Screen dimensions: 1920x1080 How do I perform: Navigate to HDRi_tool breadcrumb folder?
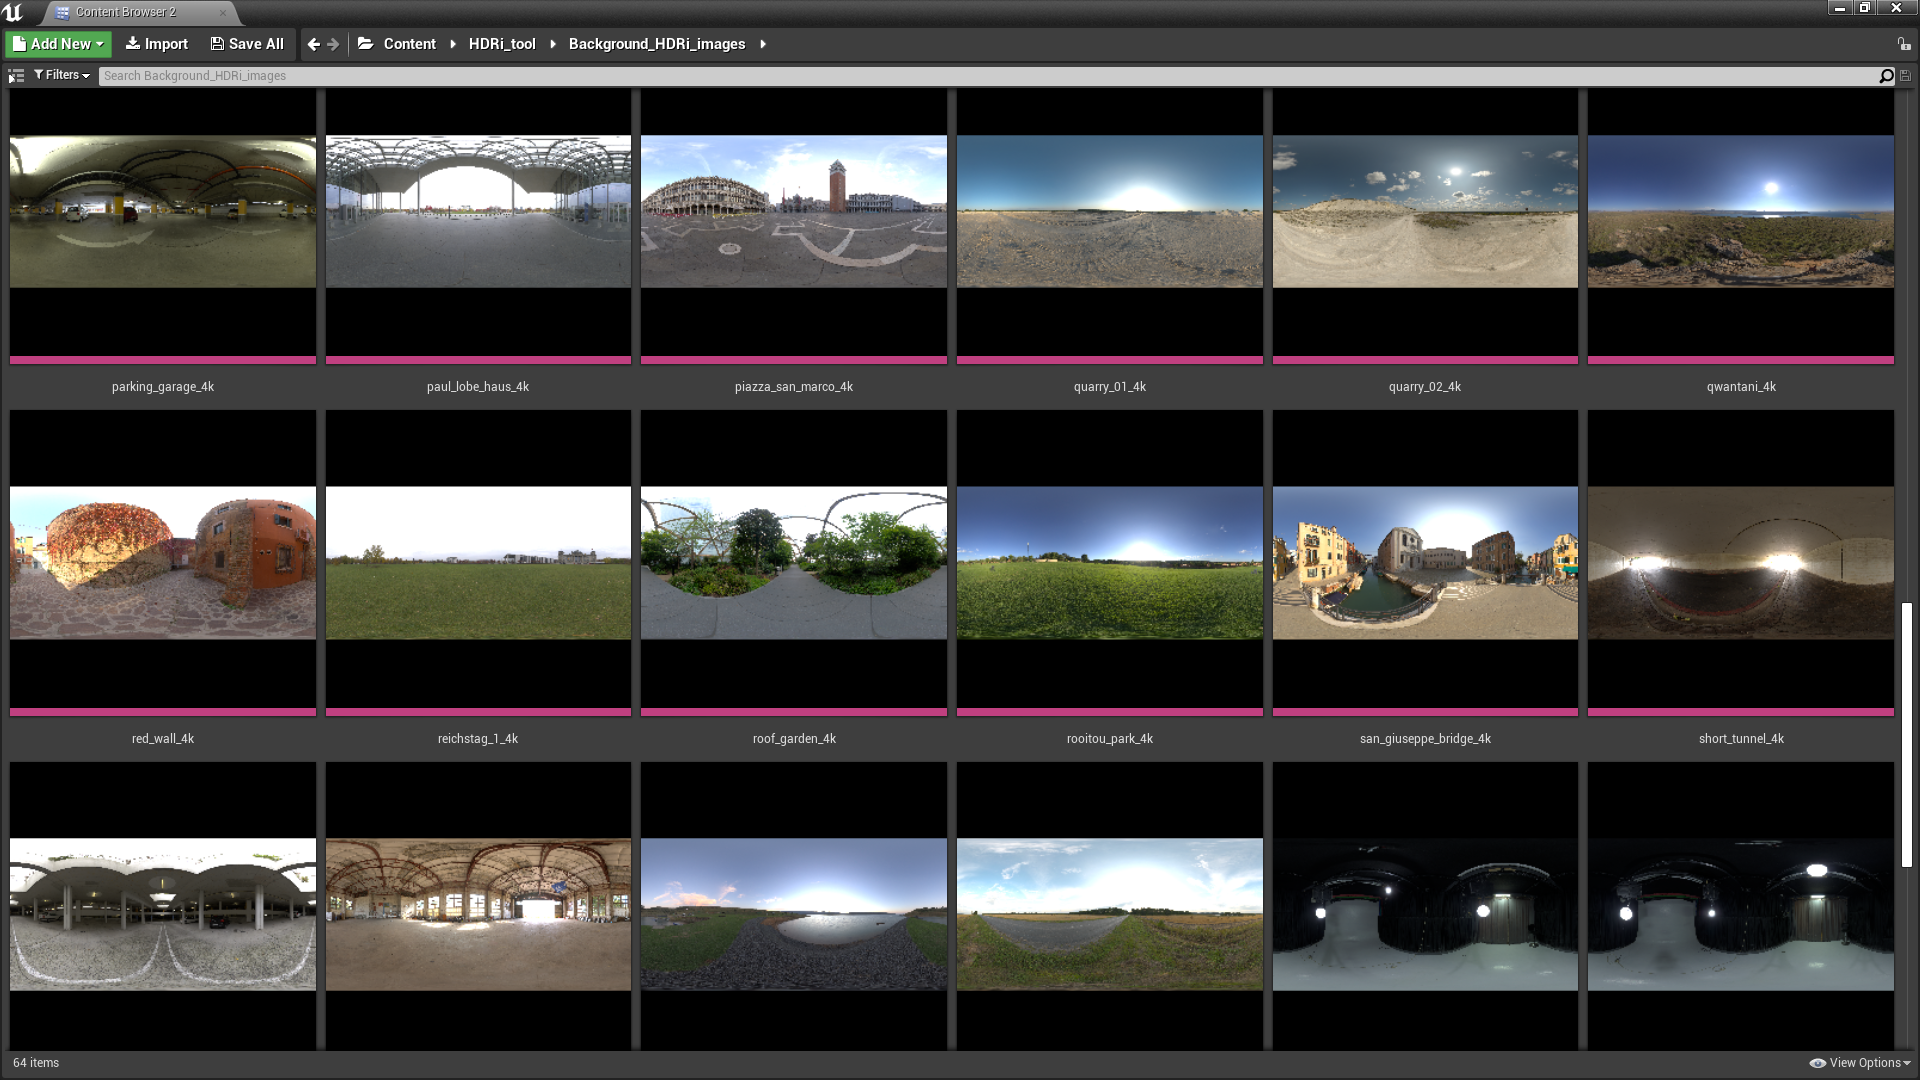(x=502, y=44)
